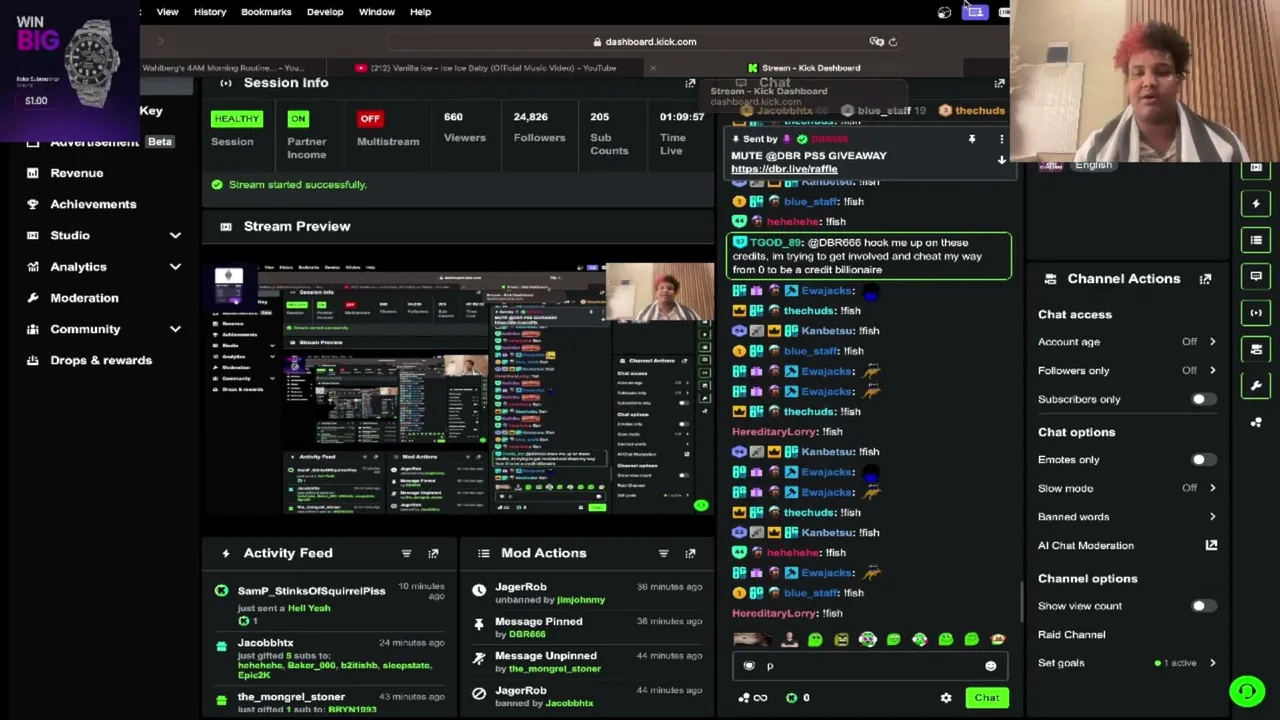Open the Advertisement sidebar page
This screenshot has width=1280, height=720.
(95, 142)
